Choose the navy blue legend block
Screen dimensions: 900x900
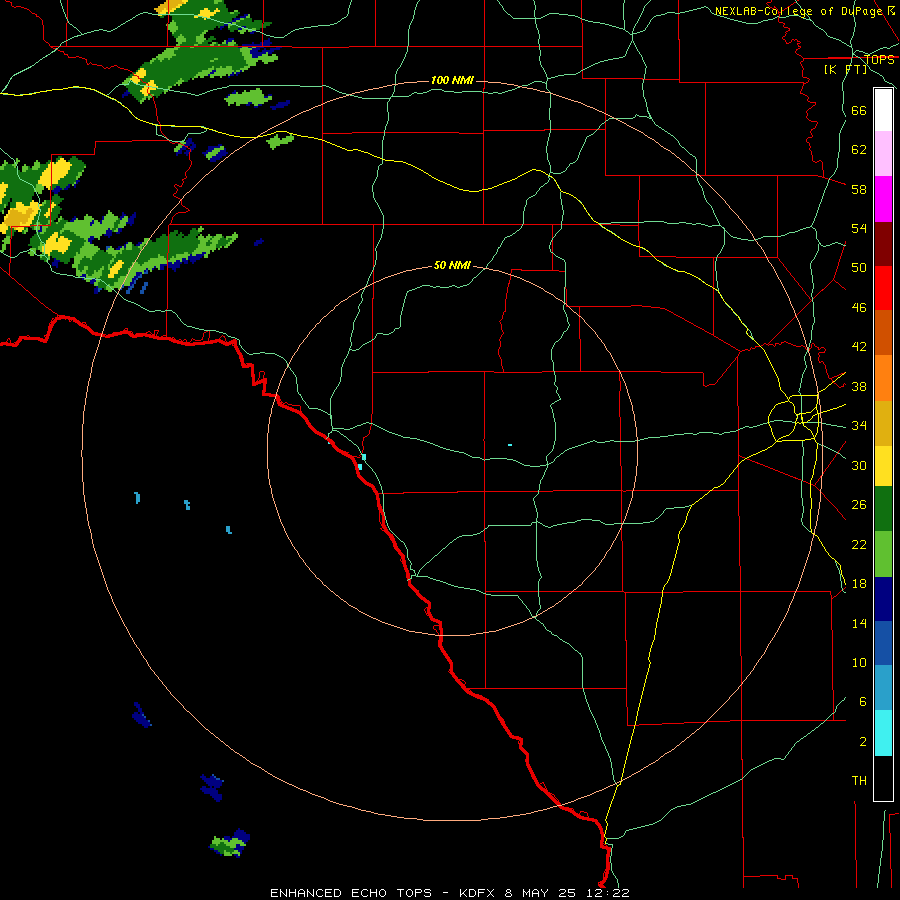pos(883,599)
